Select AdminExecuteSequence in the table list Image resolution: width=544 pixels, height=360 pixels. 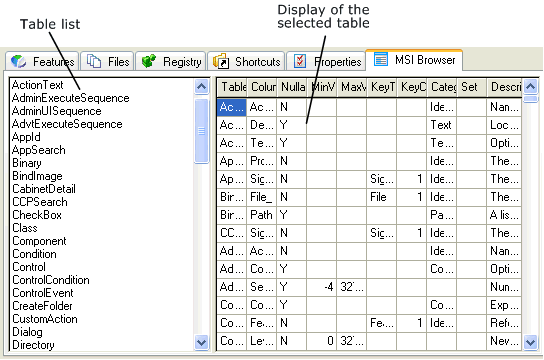(70, 98)
